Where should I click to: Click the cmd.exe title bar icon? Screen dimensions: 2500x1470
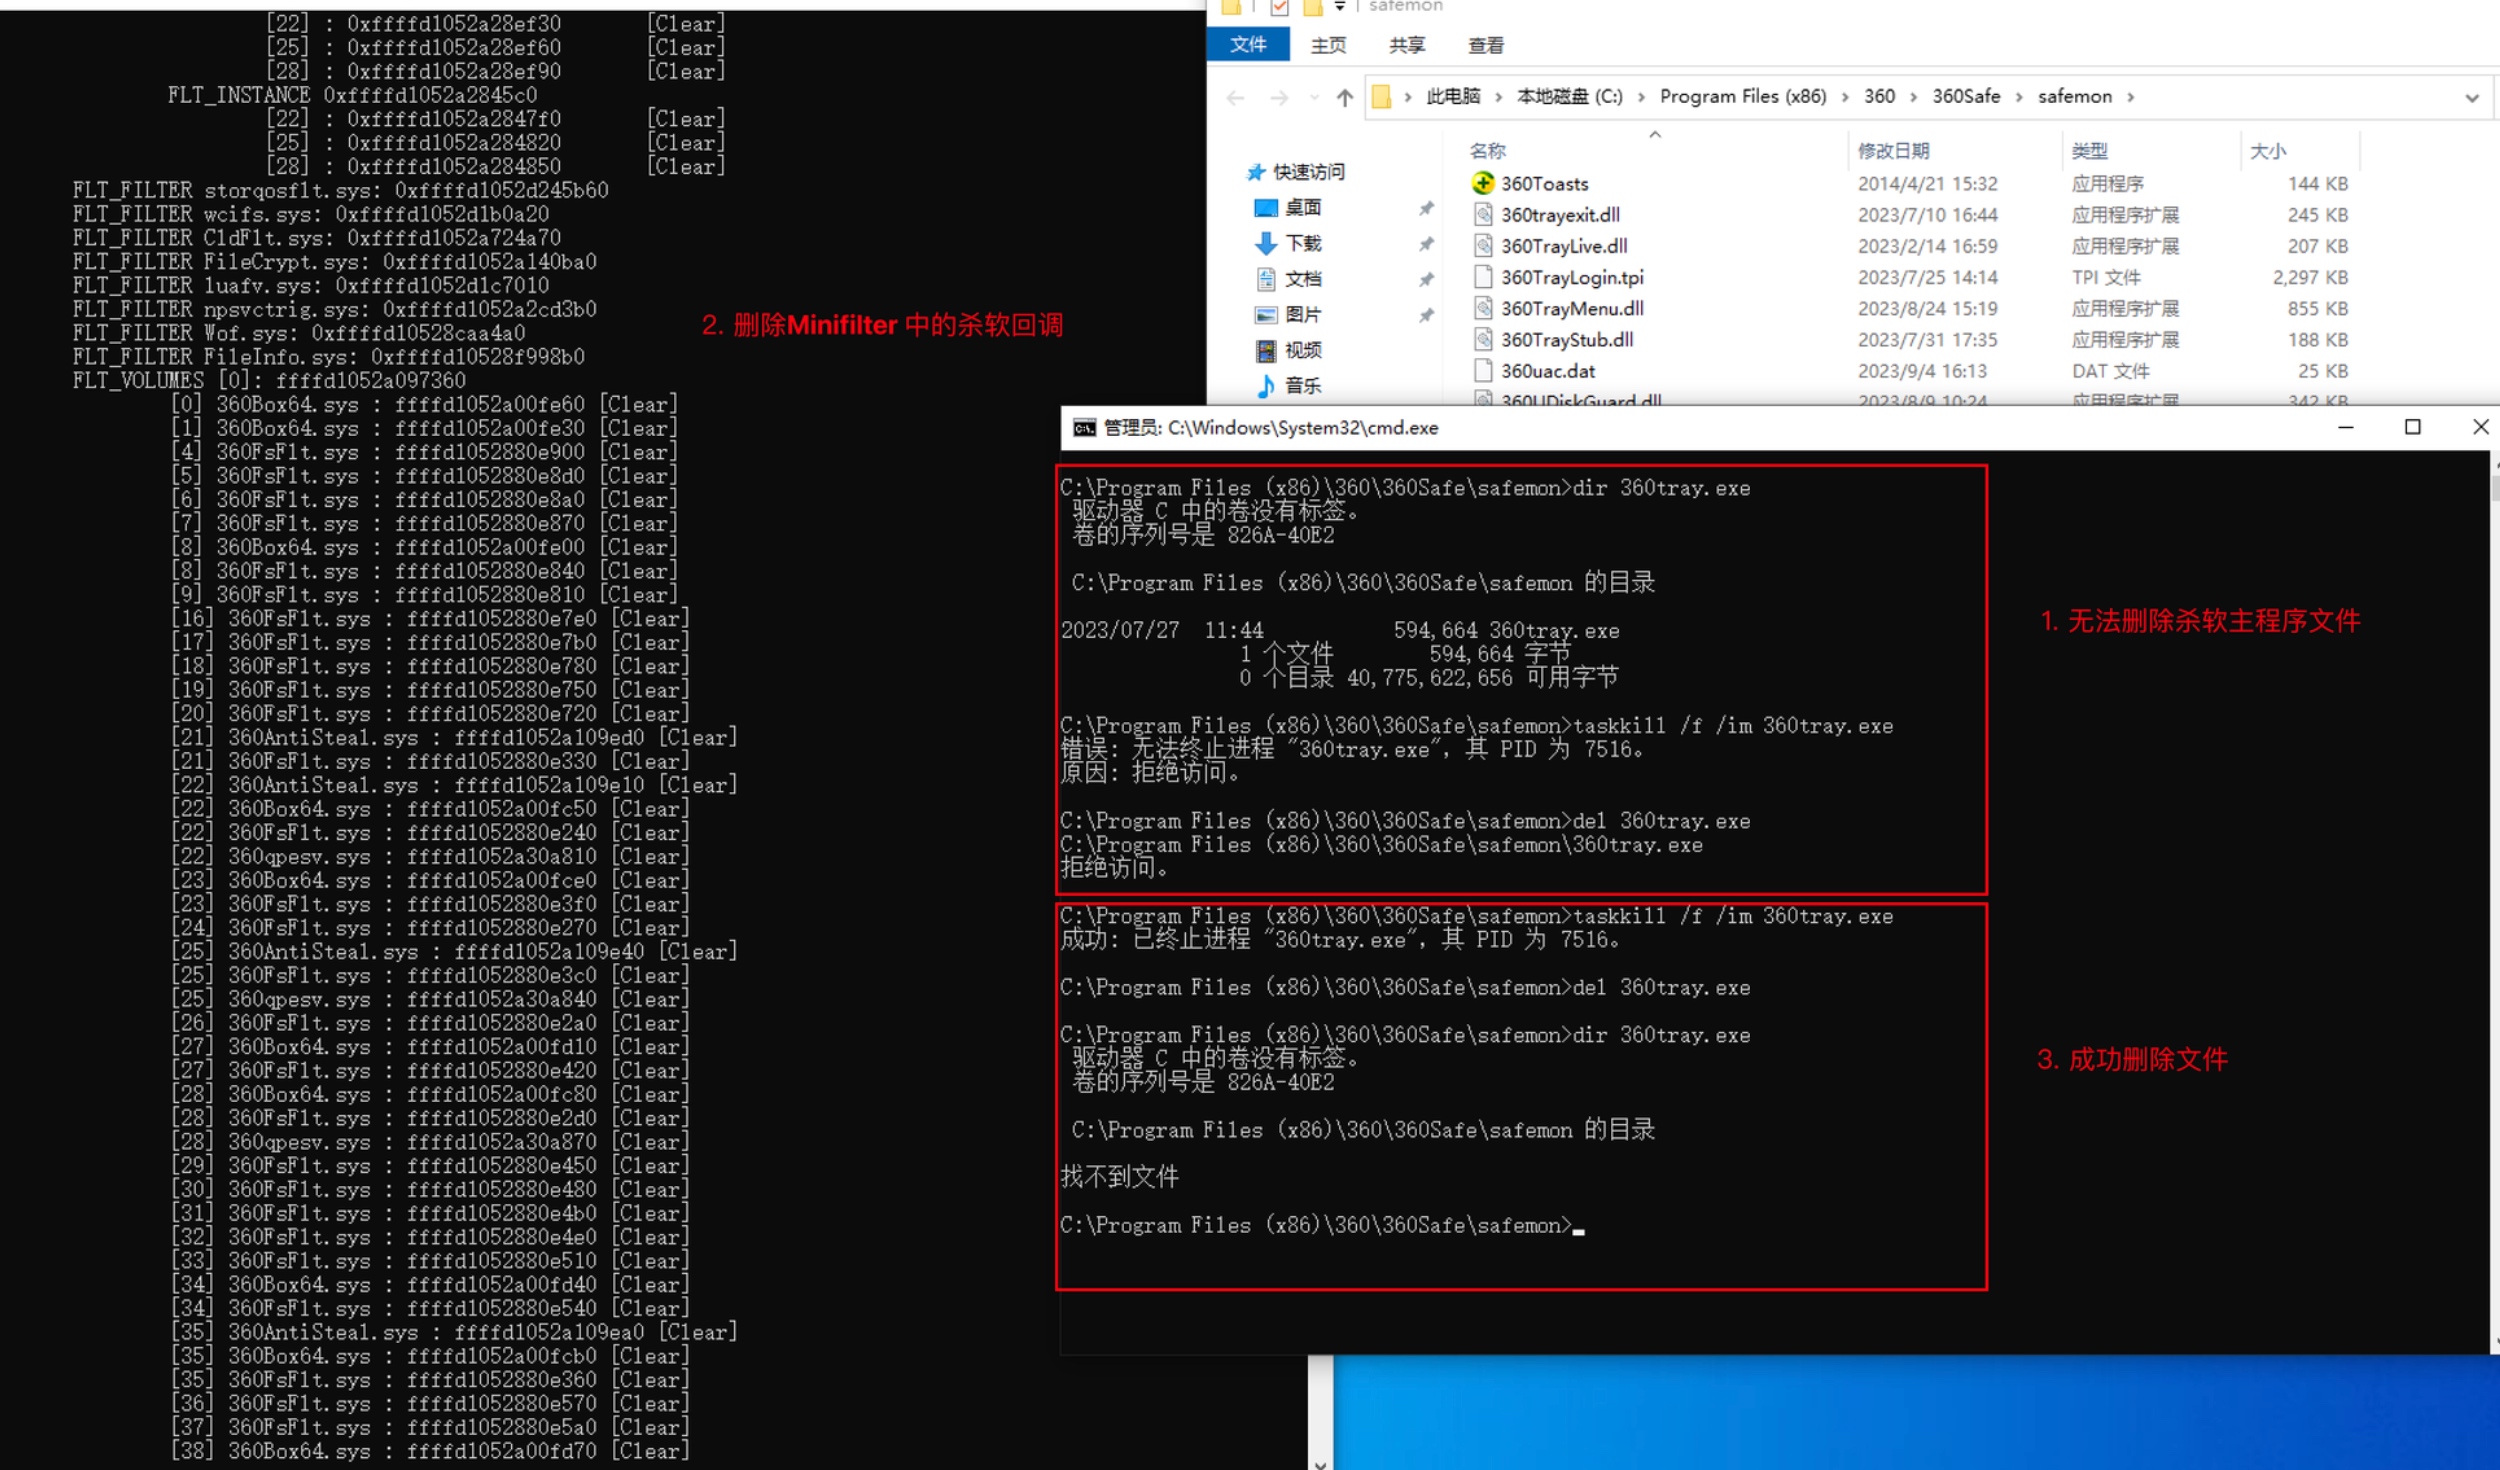point(1084,428)
